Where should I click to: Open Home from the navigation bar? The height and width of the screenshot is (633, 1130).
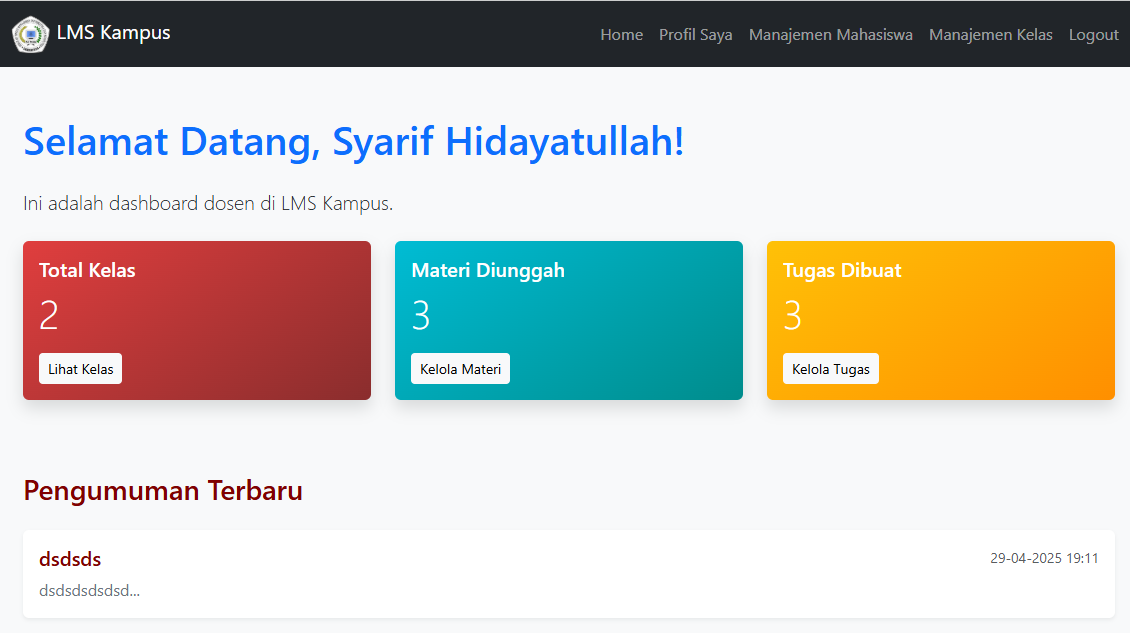coord(621,34)
